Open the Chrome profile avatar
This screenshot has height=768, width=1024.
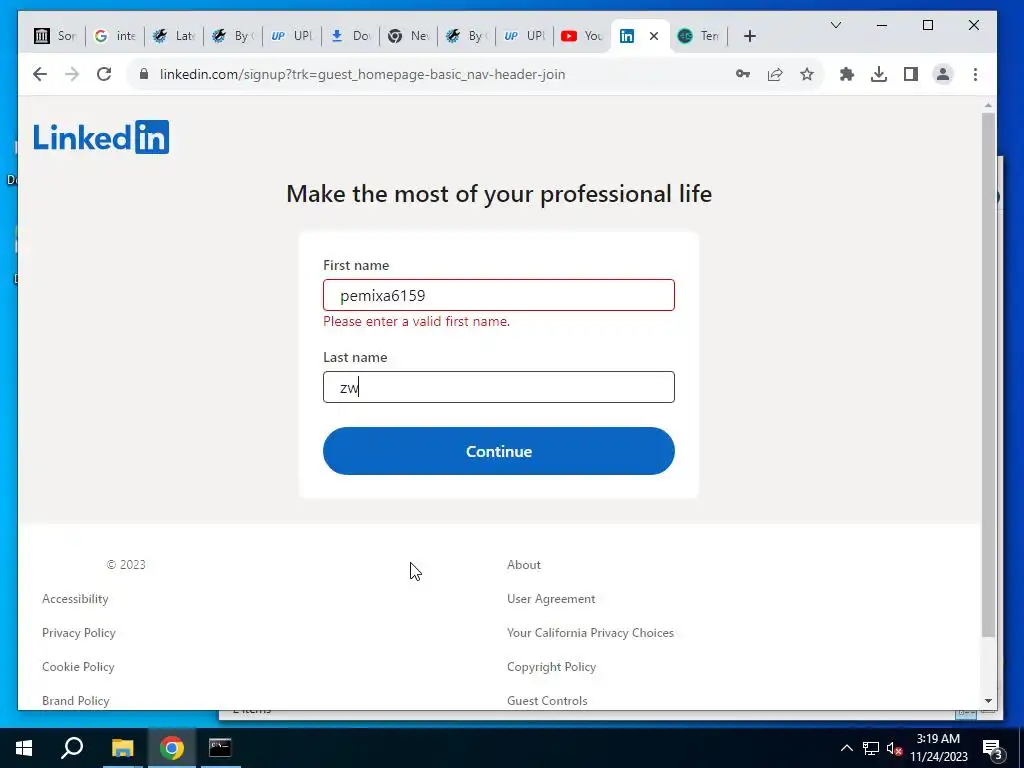943,74
